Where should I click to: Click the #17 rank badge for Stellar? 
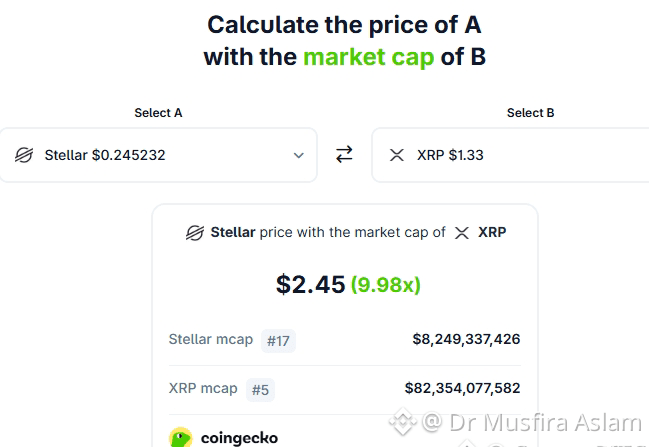click(x=278, y=341)
